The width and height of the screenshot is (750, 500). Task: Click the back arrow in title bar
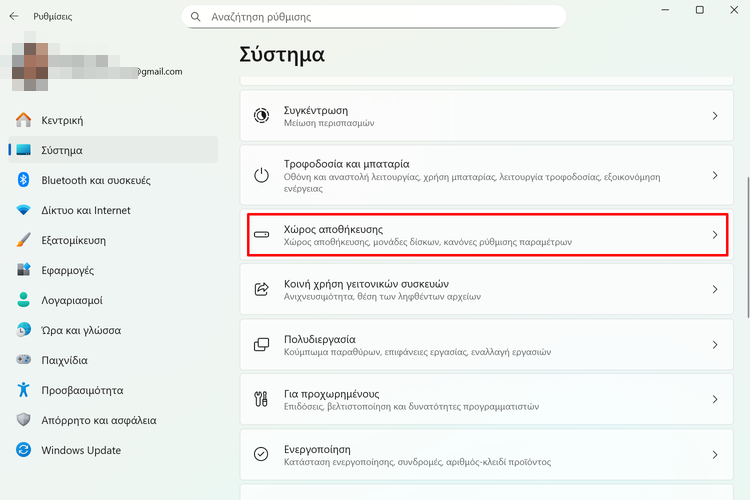[x=14, y=16]
